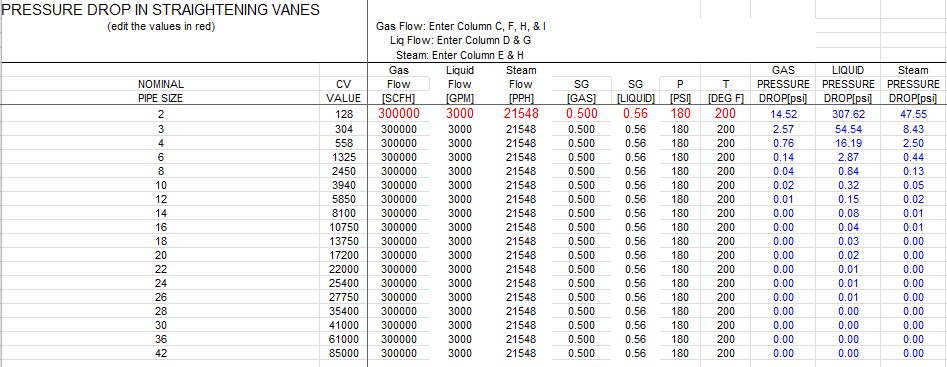The height and width of the screenshot is (367, 947).
Task: Select the title cell 'PRESSURE DROP IN STRAIGHTENING VANES'
Action: [x=162, y=10]
